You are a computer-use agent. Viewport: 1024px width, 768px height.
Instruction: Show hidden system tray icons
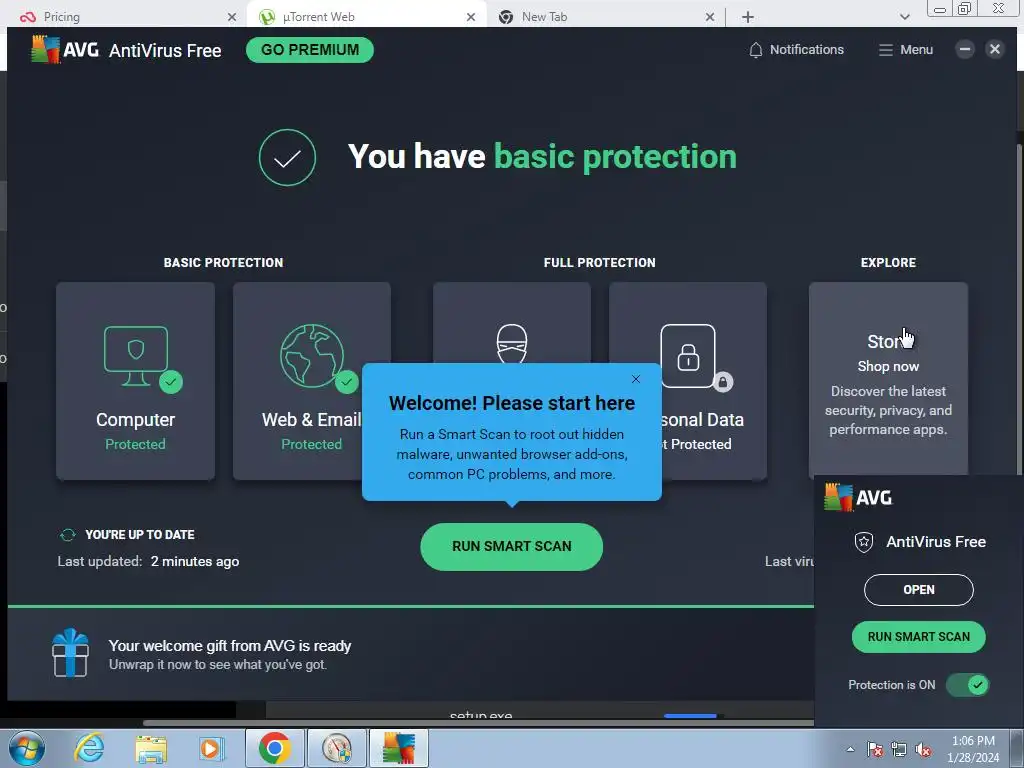850,749
